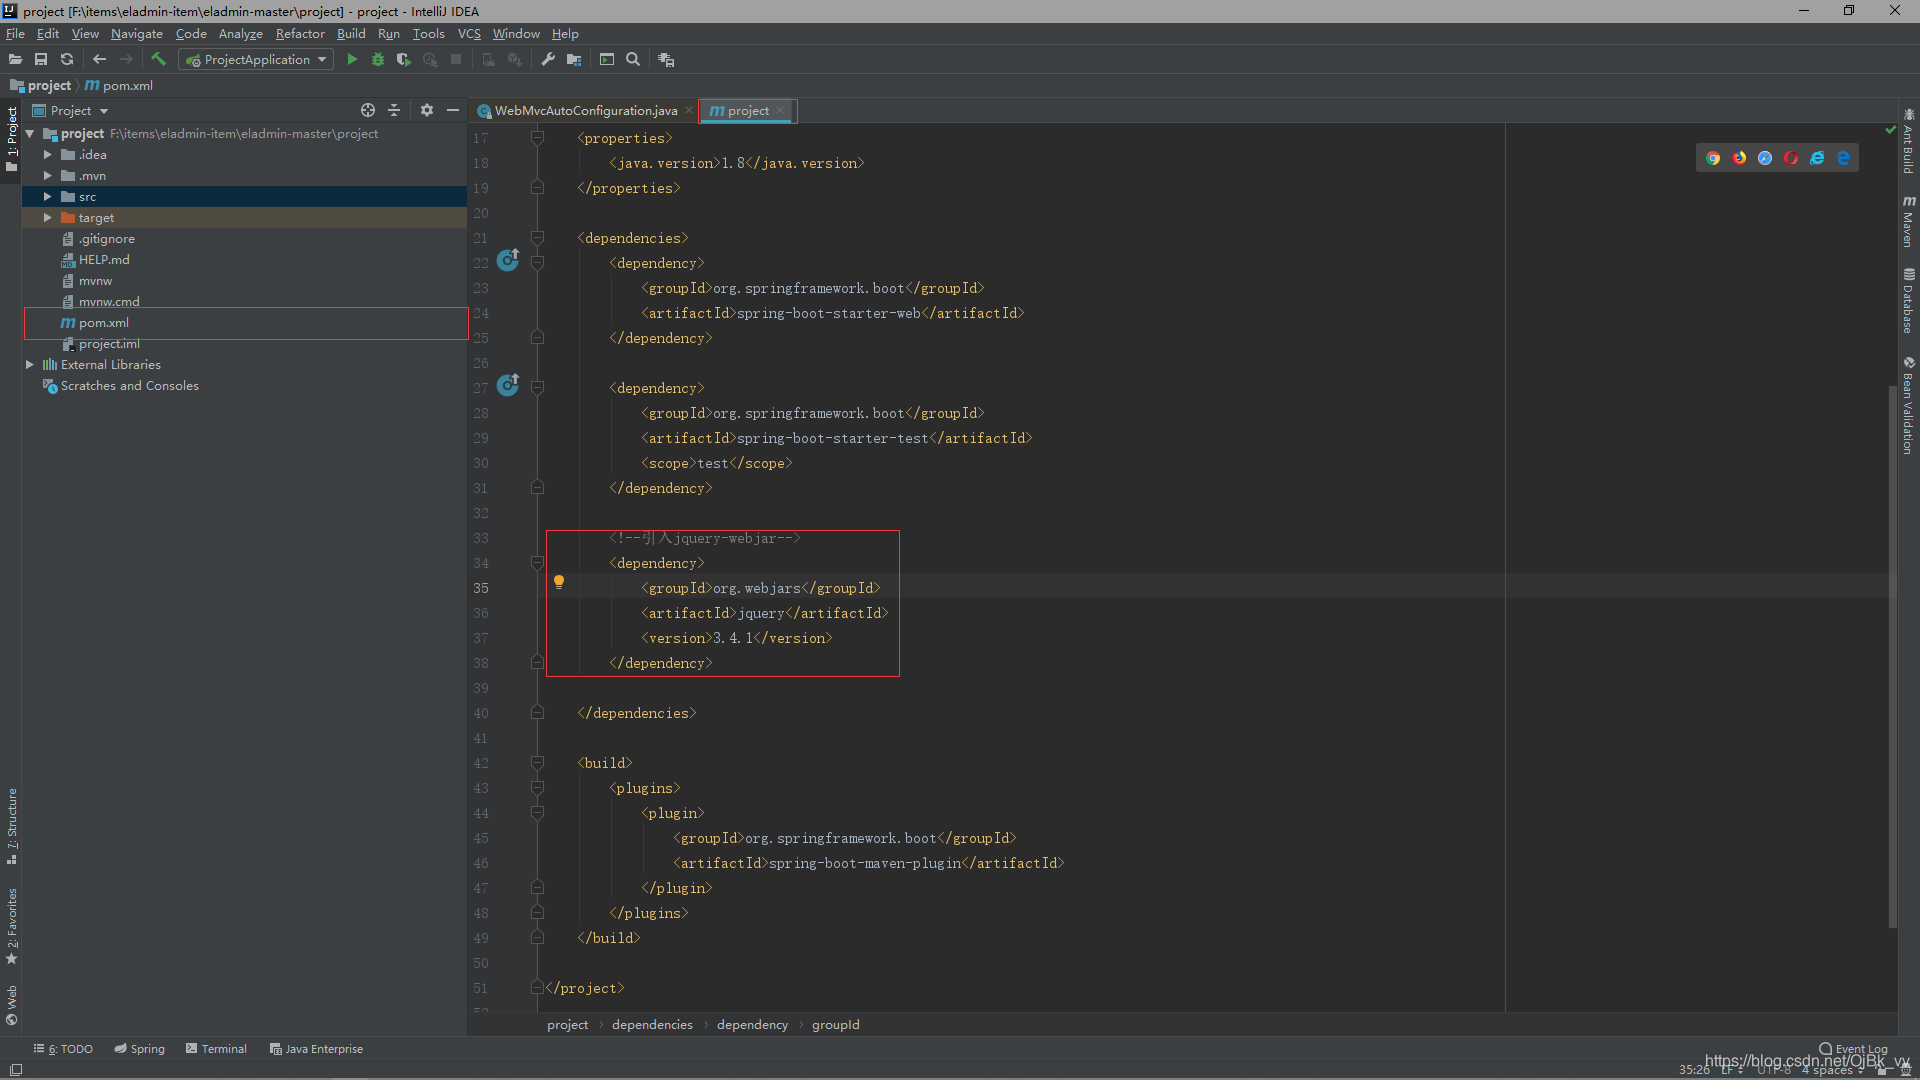Image resolution: width=1920 pixels, height=1080 pixels.
Task: Click intention lightbulb on line 35
Action: click(559, 582)
